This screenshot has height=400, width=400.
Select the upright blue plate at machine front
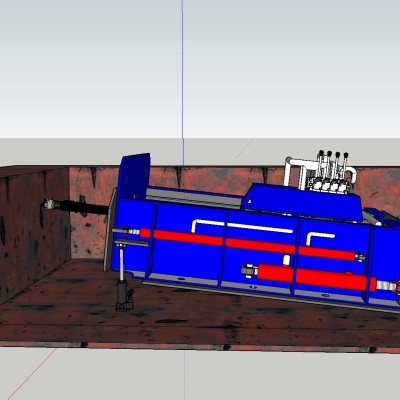point(135,177)
